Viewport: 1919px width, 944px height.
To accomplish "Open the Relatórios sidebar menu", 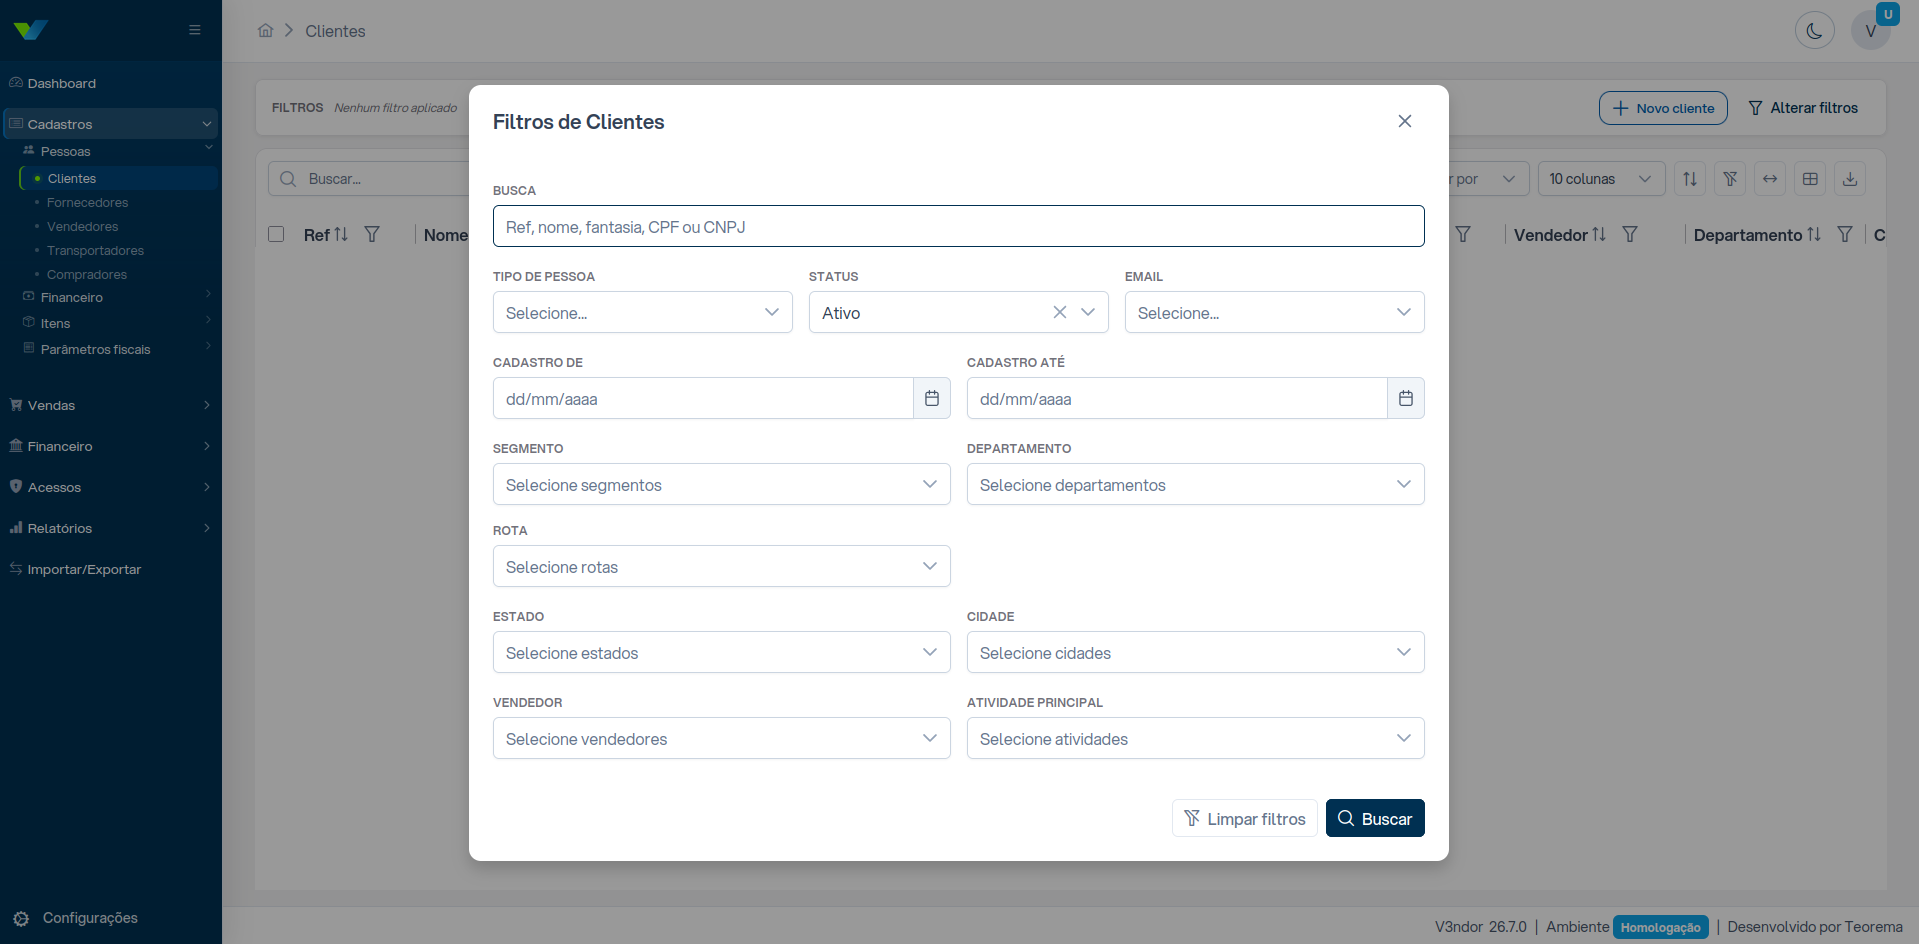I will tap(110, 528).
